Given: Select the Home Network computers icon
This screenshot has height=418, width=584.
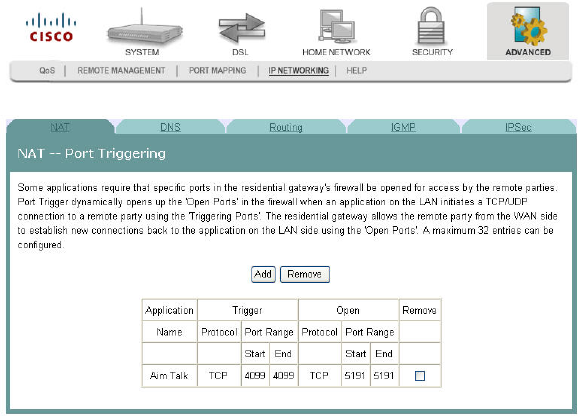Looking at the screenshot, I should [x=337, y=26].
